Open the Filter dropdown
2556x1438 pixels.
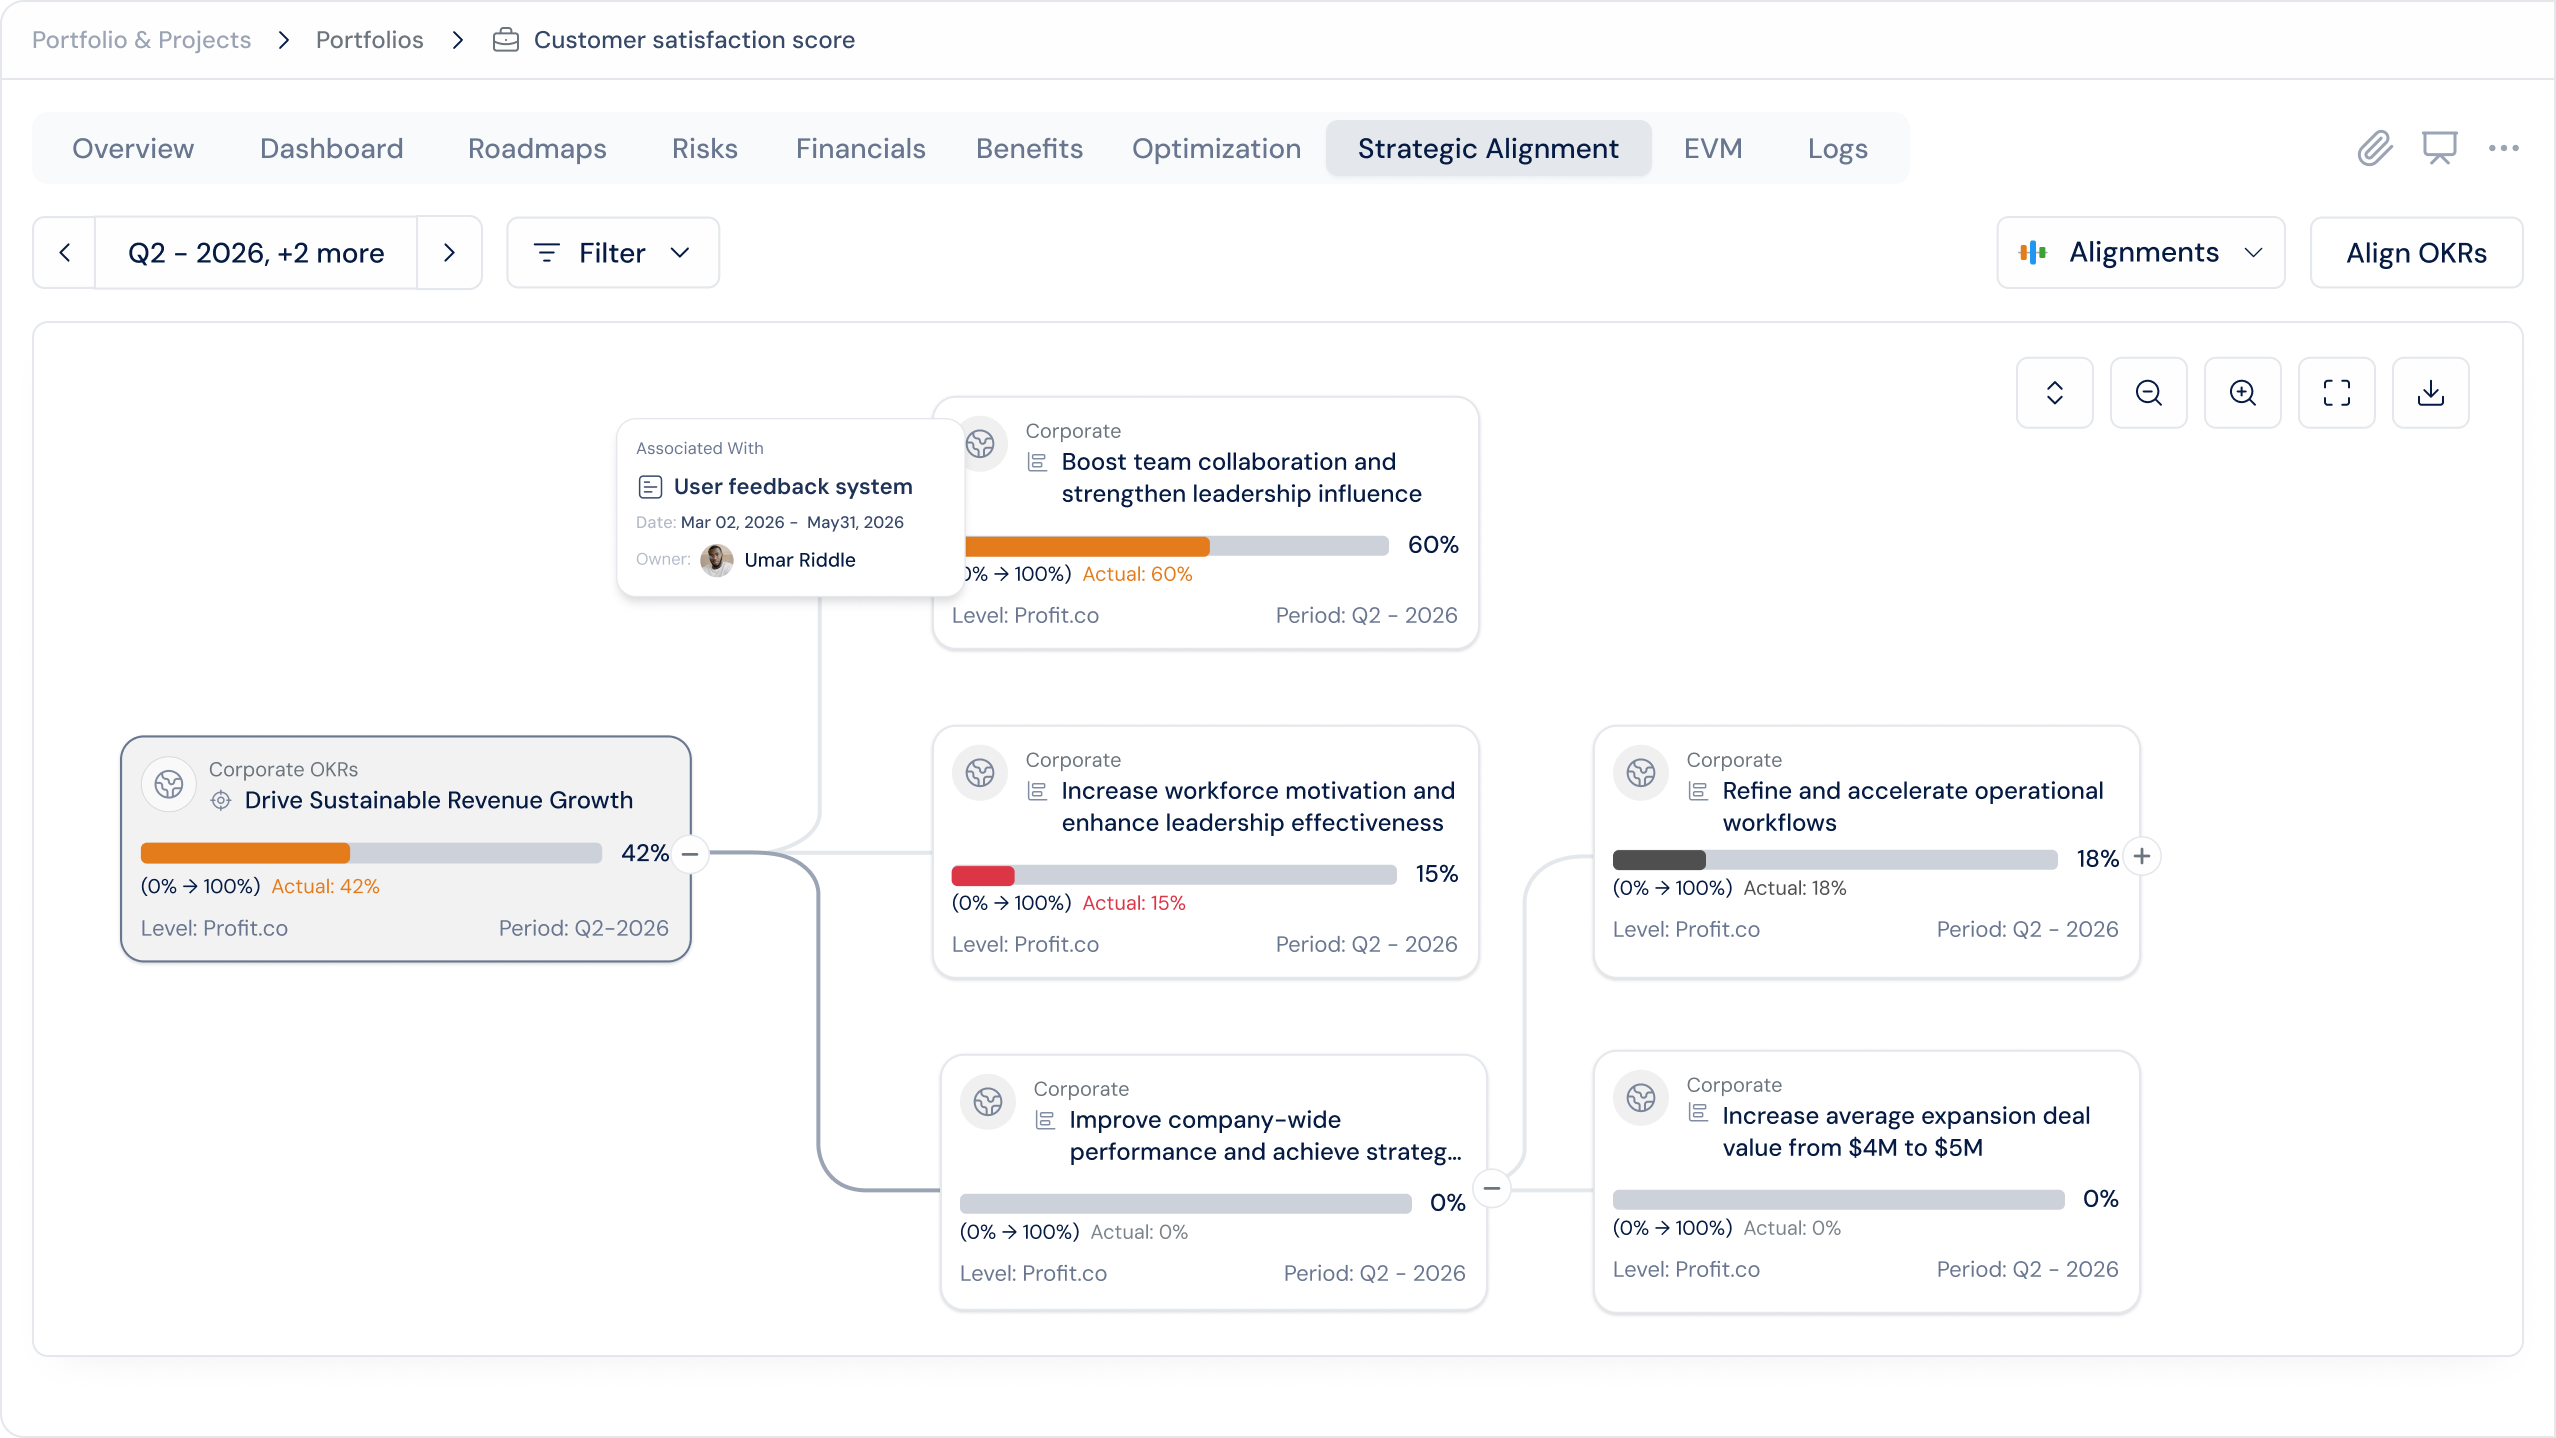coord(613,253)
